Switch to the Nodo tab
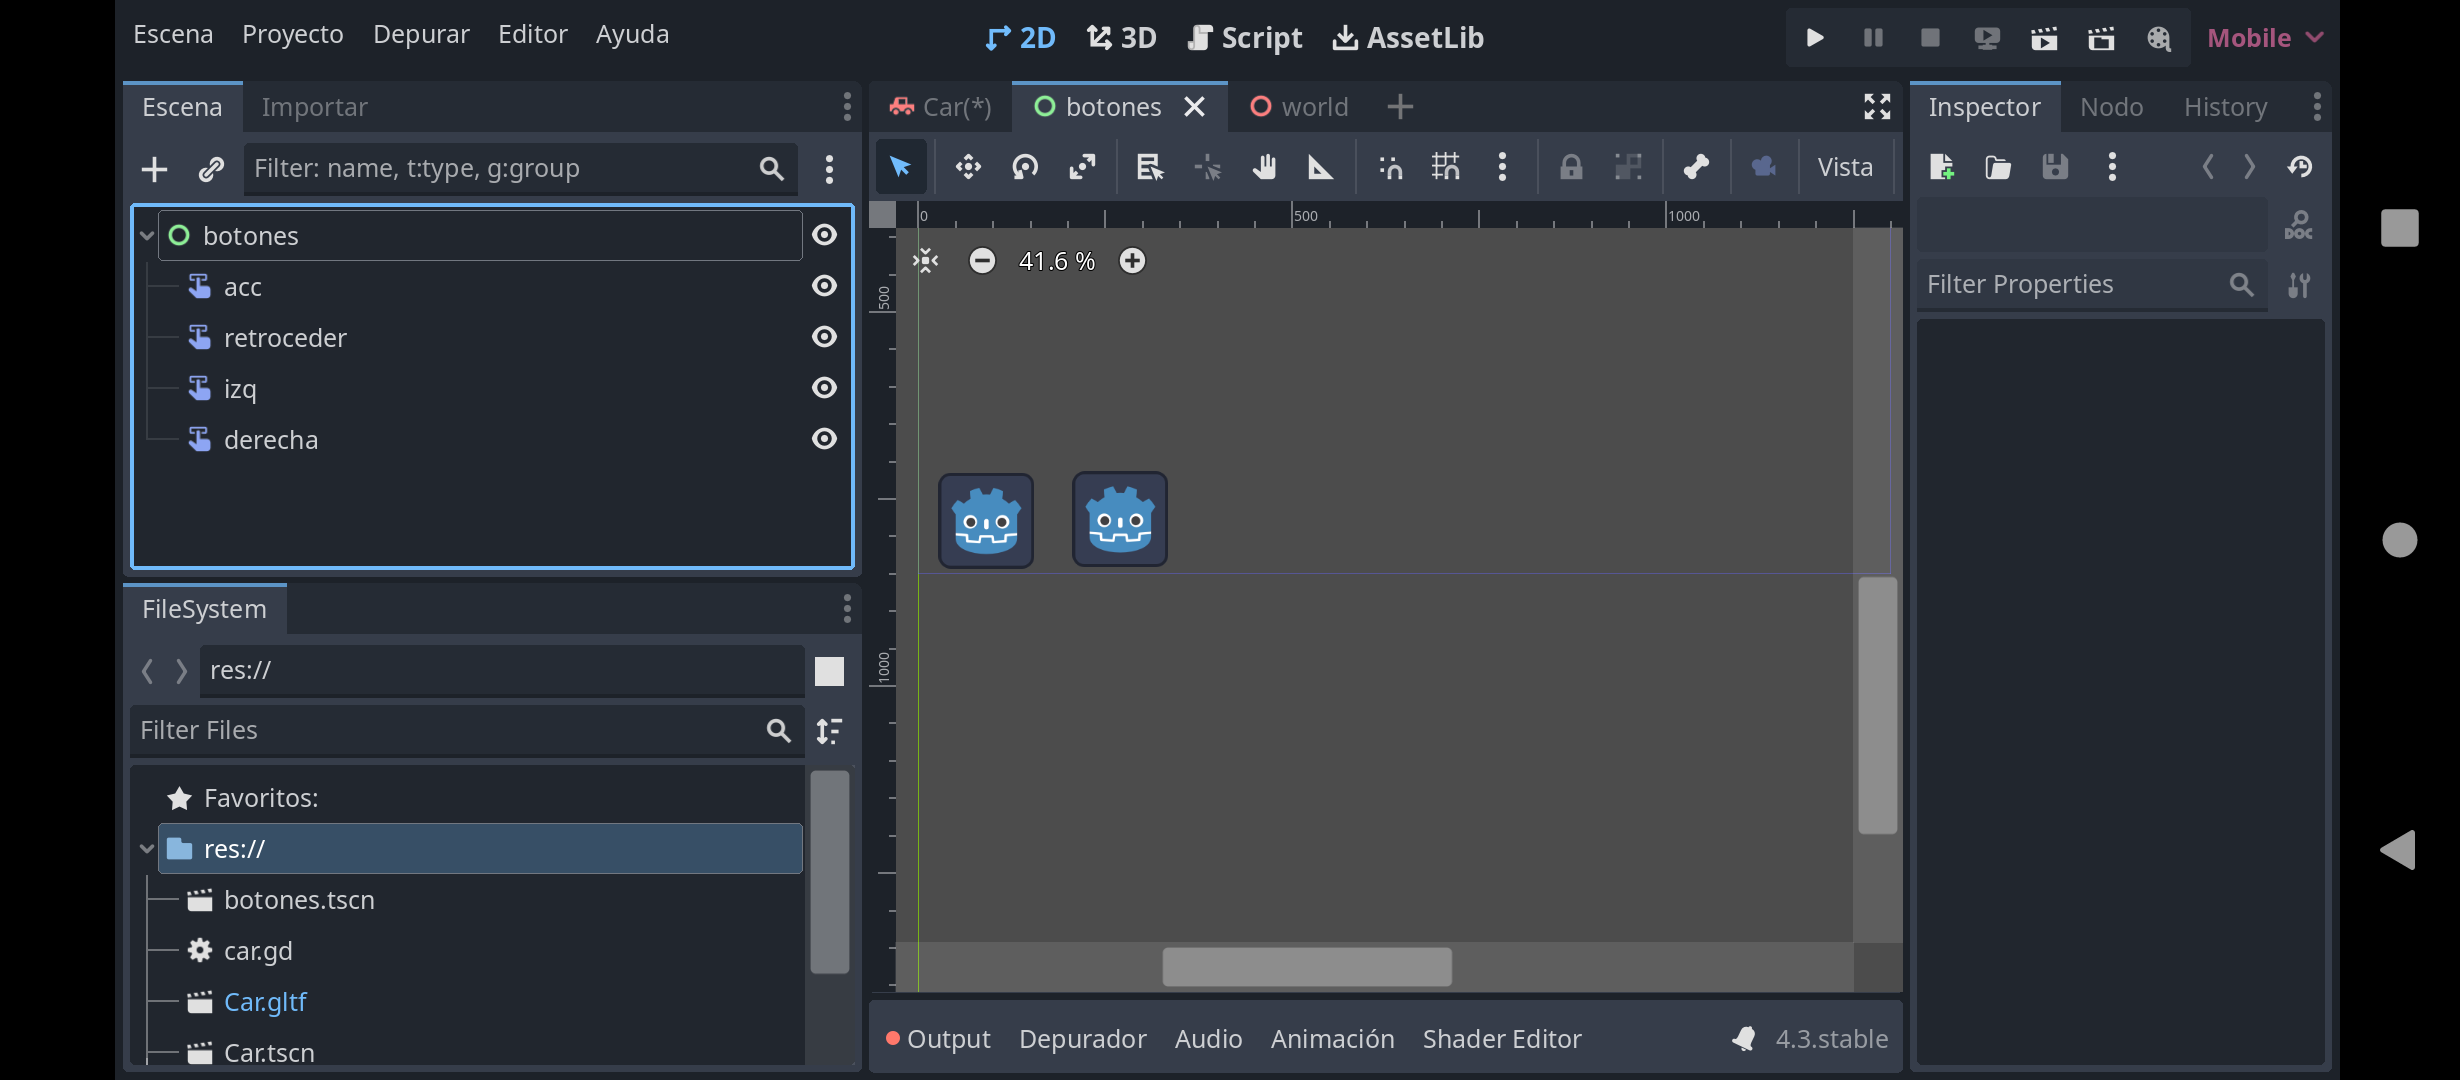 tap(2111, 107)
